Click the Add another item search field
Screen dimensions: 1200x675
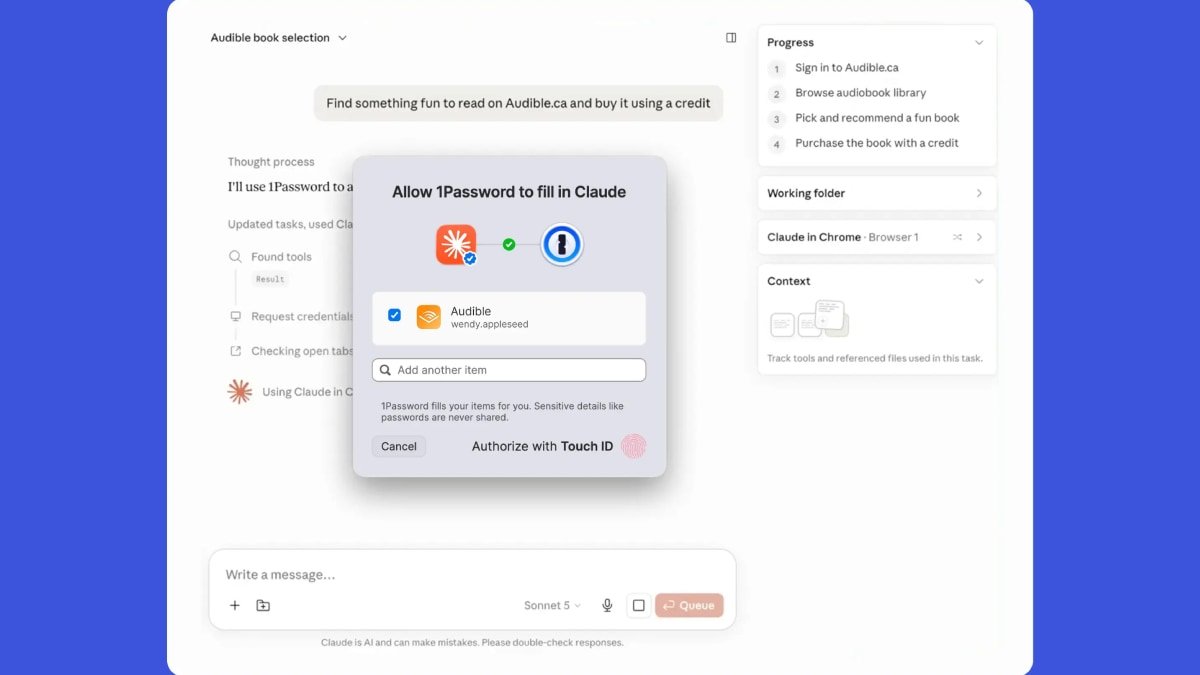click(x=509, y=370)
